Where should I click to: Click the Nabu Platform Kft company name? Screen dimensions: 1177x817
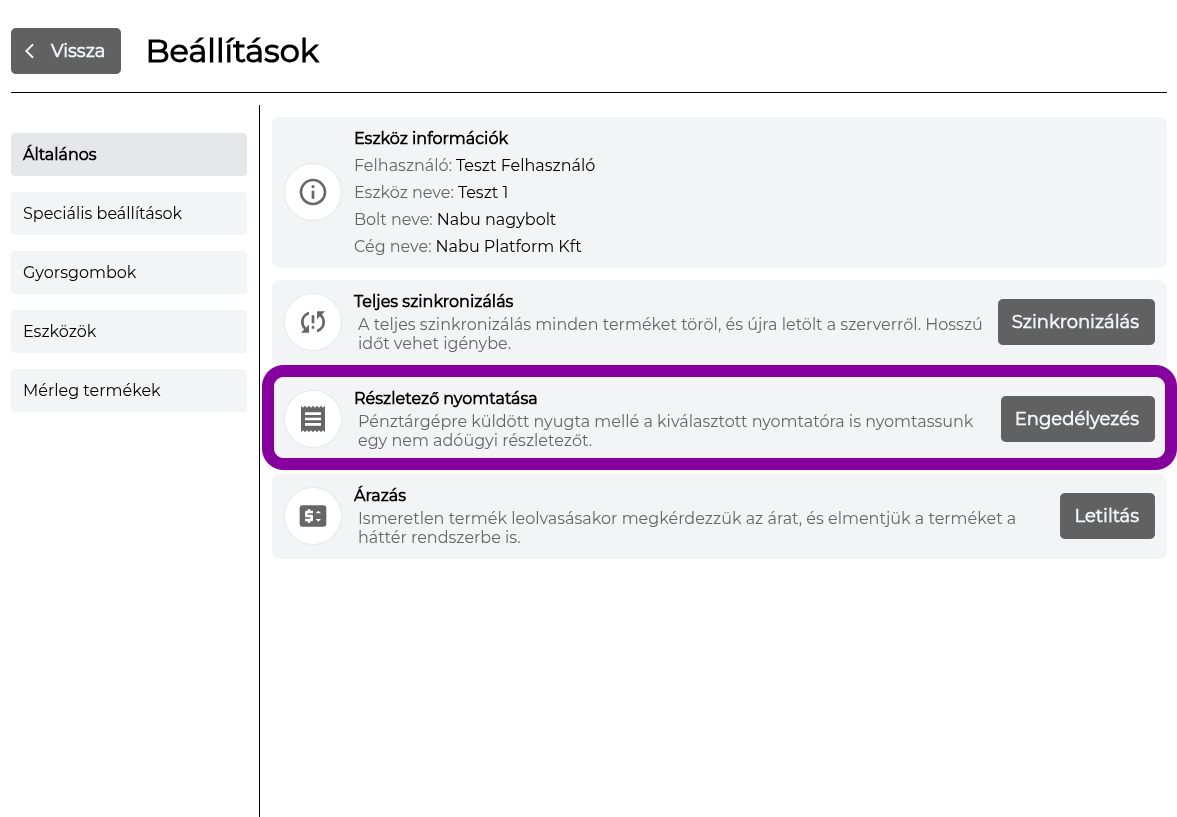(508, 246)
